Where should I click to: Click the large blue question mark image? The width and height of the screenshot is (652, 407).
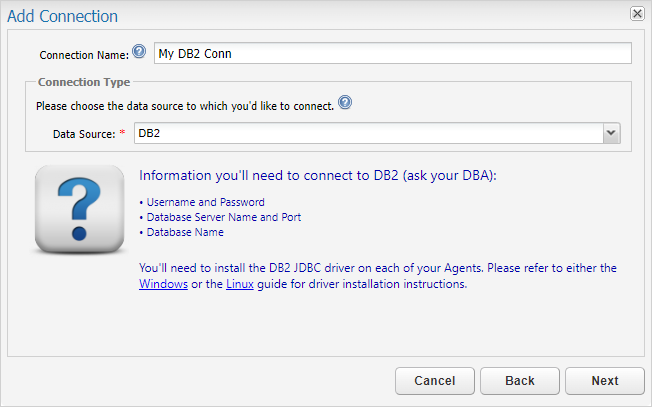(x=78, y=209)
